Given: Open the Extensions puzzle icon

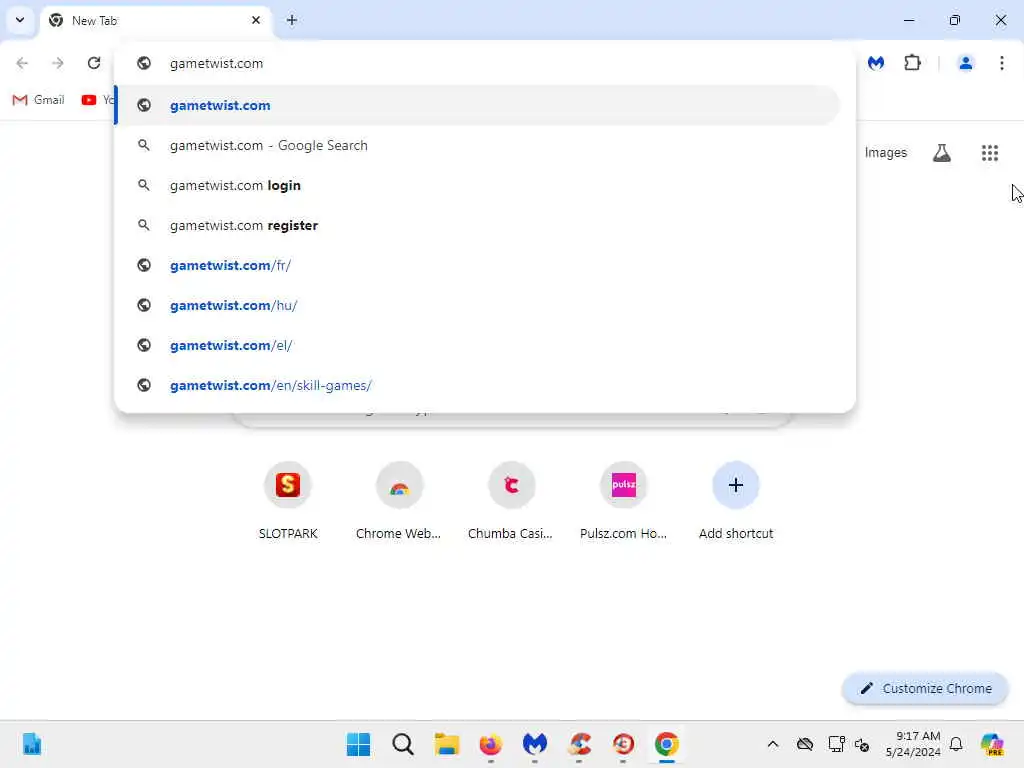Looking at the screenshot, I should point(912,63).
